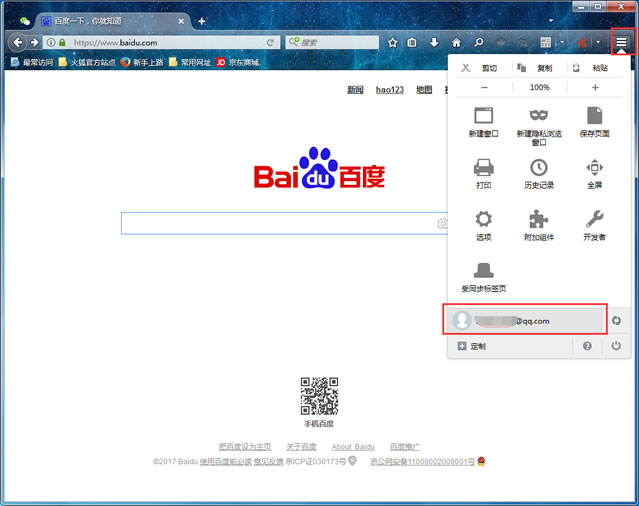
Task: Open the New Private Window option
Action: (539, 125)
